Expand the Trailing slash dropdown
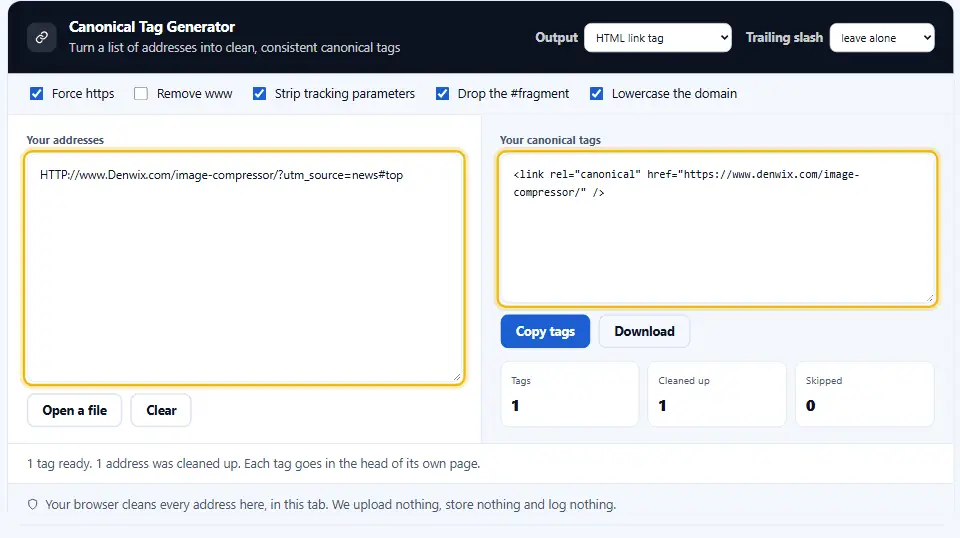960x538 pixels. click(x=882, y=38)
